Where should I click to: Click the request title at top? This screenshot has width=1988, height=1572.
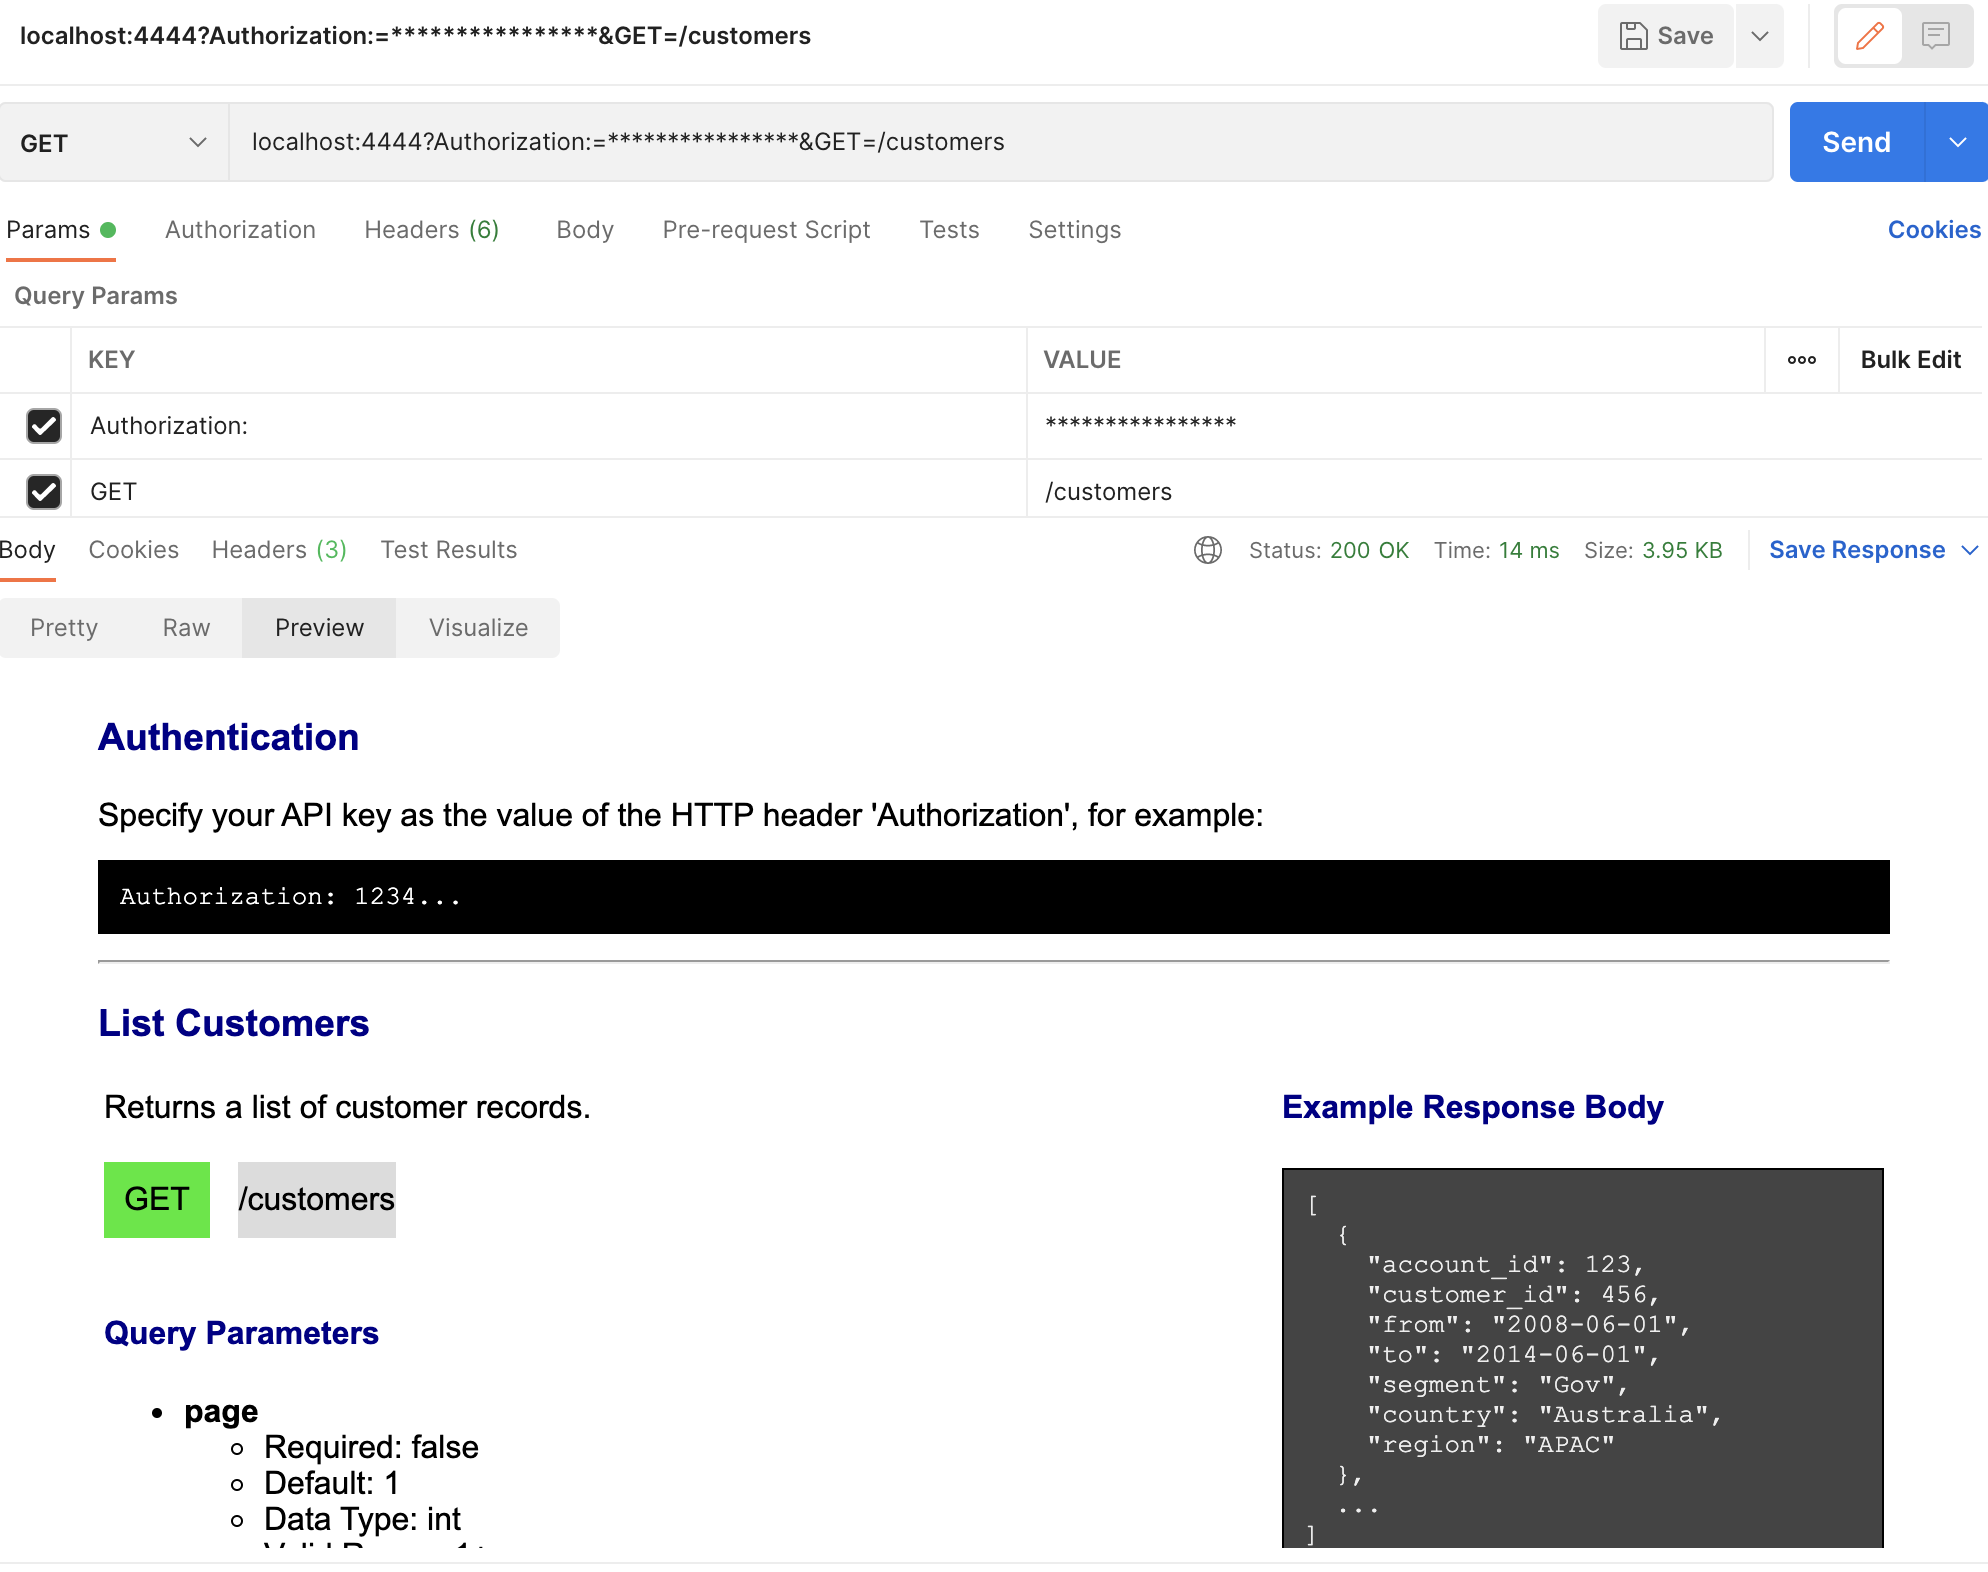(x=415, y=36)
